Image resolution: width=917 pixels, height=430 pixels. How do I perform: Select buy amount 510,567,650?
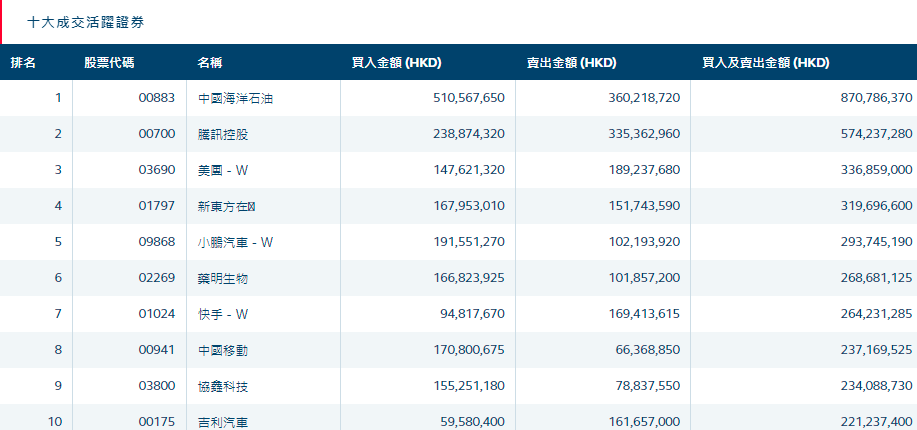[469, 98]
